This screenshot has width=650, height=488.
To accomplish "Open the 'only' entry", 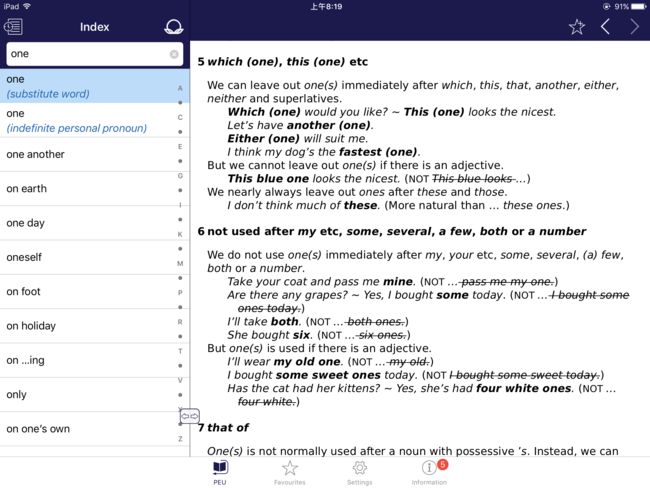I will [95, 395].
